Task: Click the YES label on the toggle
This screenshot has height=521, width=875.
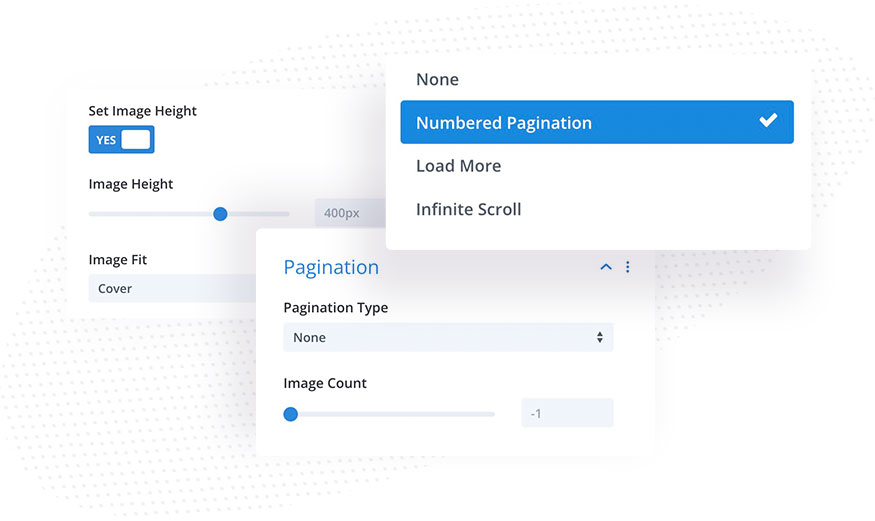Action: pyautogui.click(x=106, y=140)
